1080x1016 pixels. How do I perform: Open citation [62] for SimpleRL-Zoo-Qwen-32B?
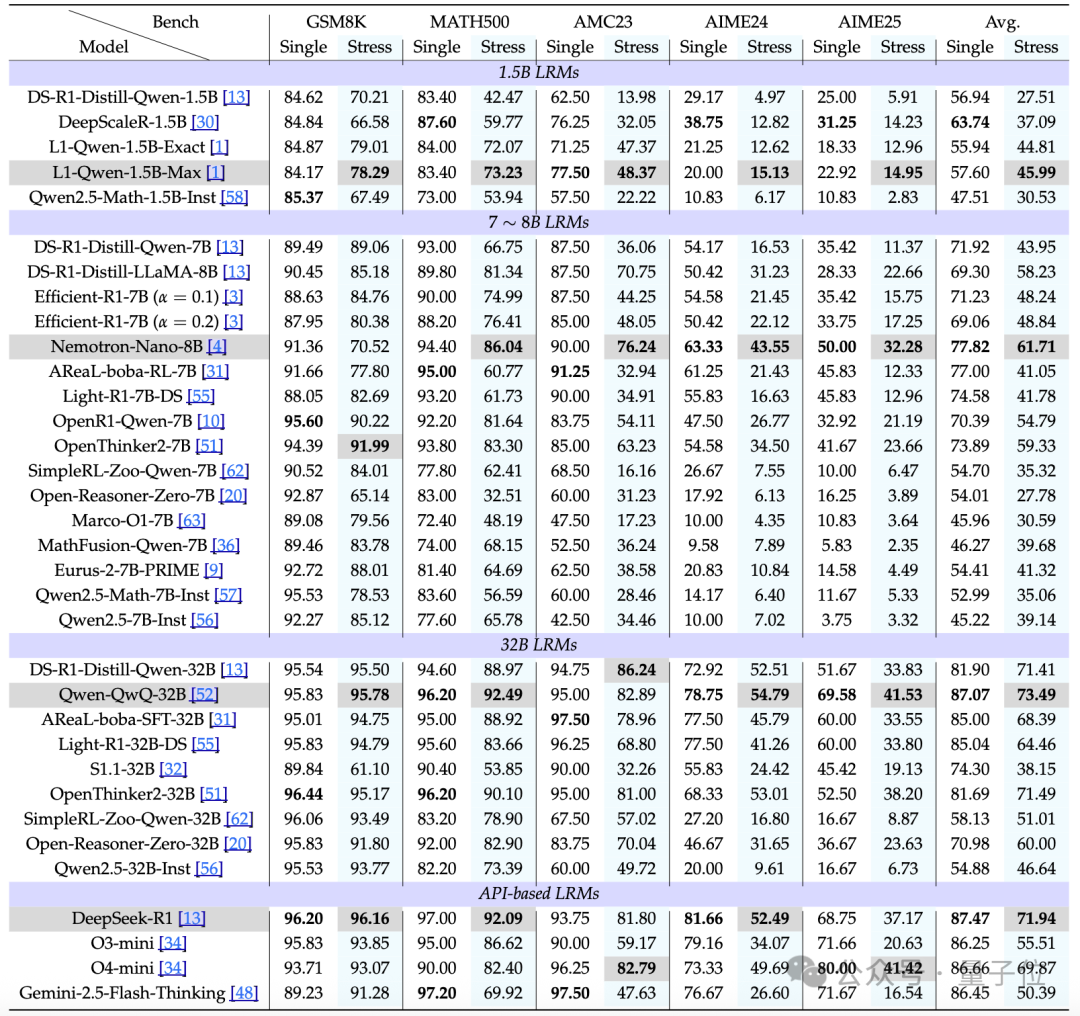239,818
